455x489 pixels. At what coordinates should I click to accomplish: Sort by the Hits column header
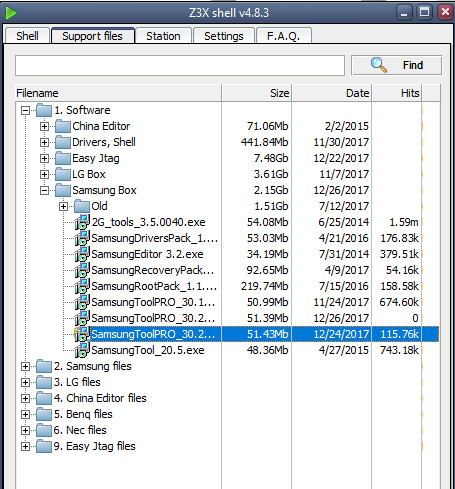397,93
